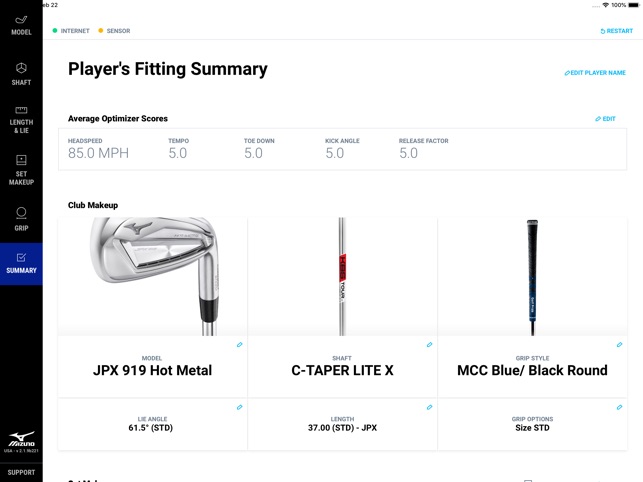
Task: Click the Player's Fitting Summary heading
Action: 168,69
